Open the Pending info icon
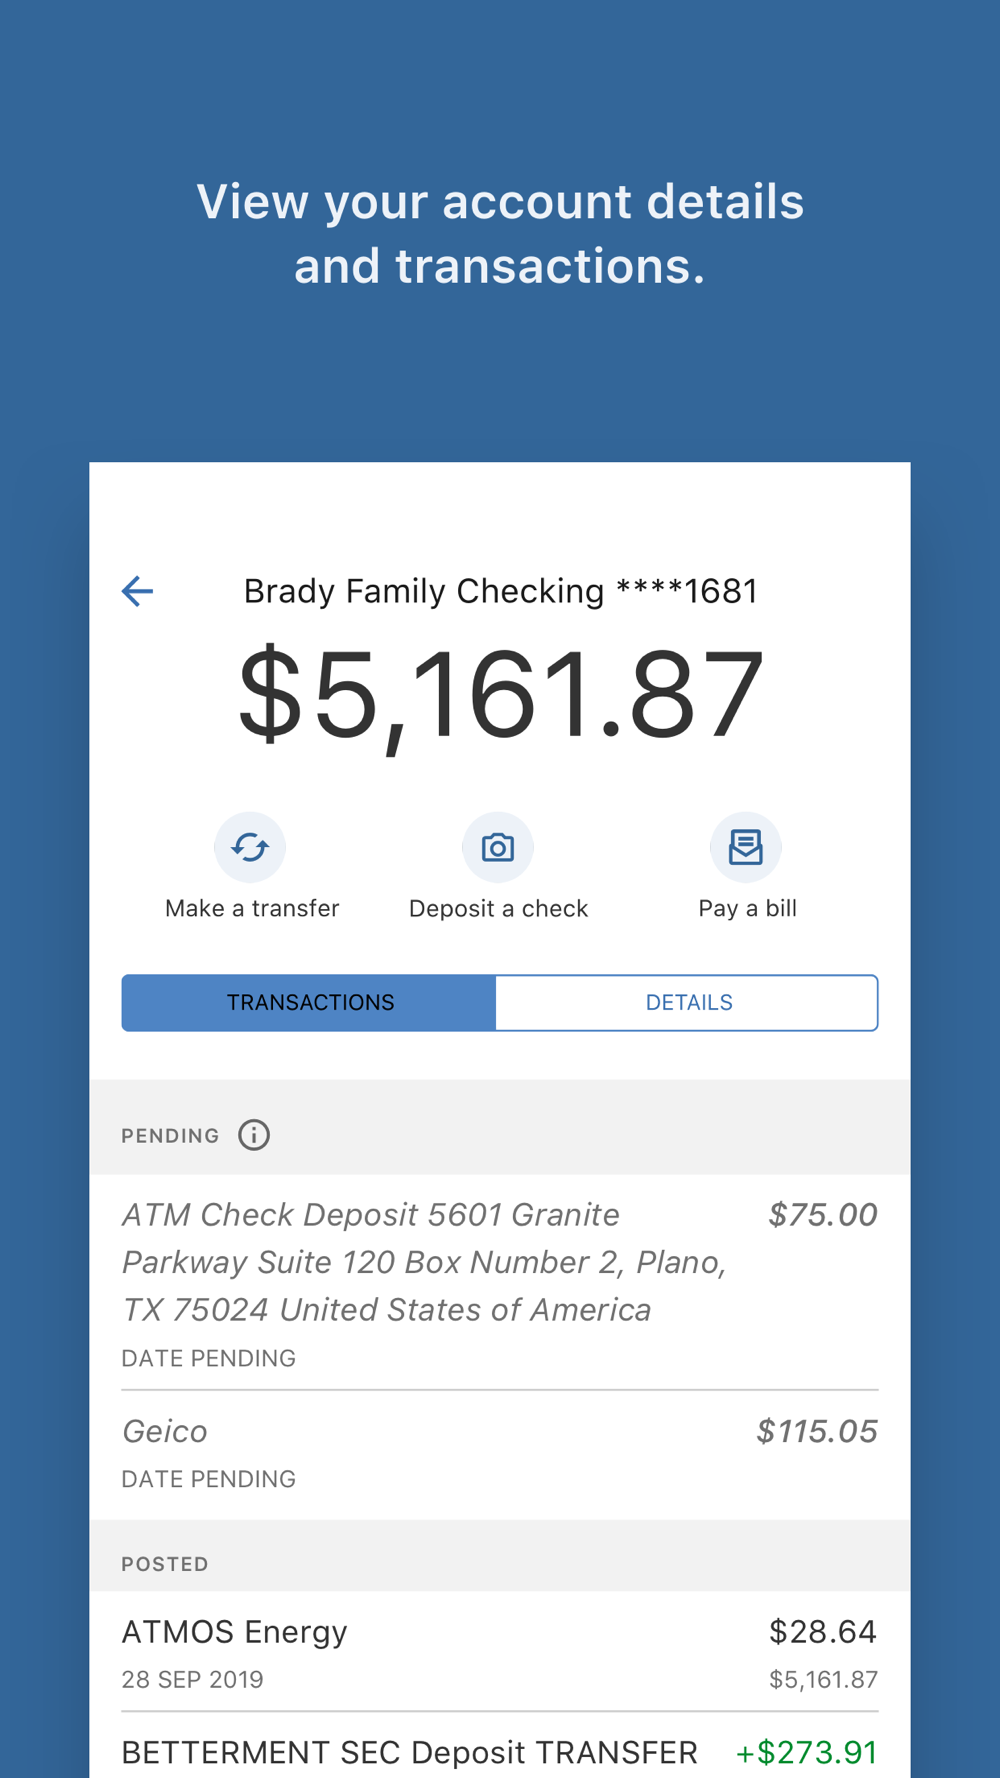 (x=254, y=1135)
